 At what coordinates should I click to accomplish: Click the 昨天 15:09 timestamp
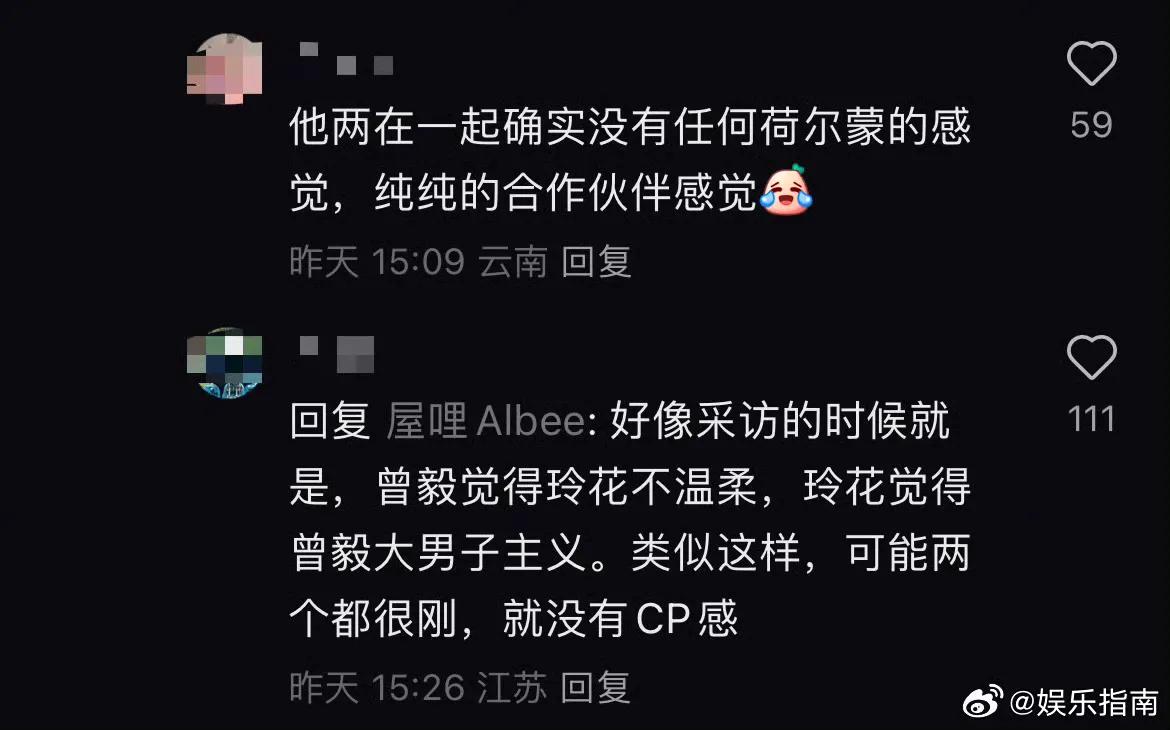tap(377, 262)
